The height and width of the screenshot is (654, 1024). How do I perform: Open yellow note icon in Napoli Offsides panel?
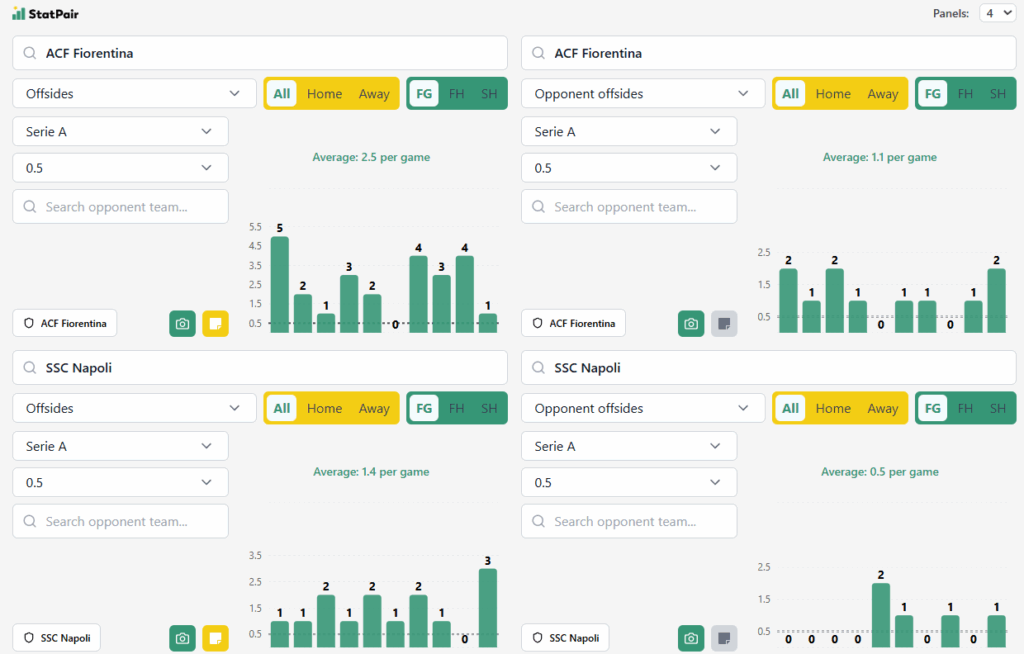[x=216, y=638]
